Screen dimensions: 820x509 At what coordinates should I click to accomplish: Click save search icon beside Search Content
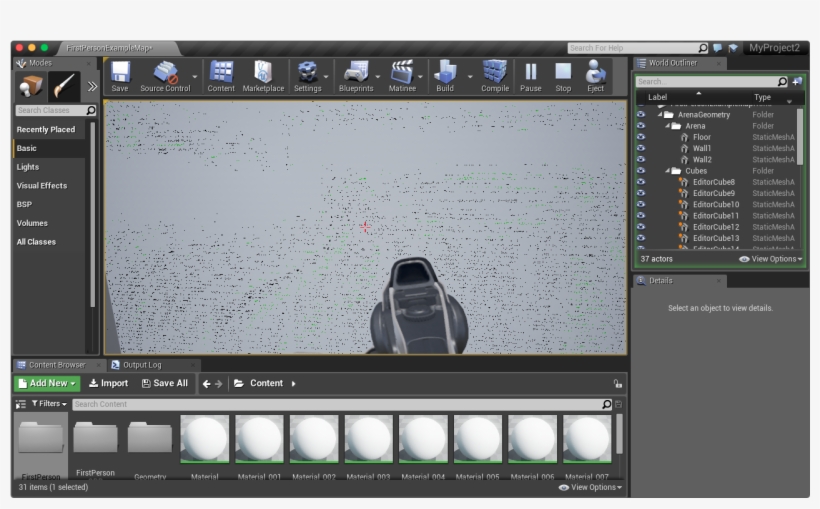tap(619, 404)
